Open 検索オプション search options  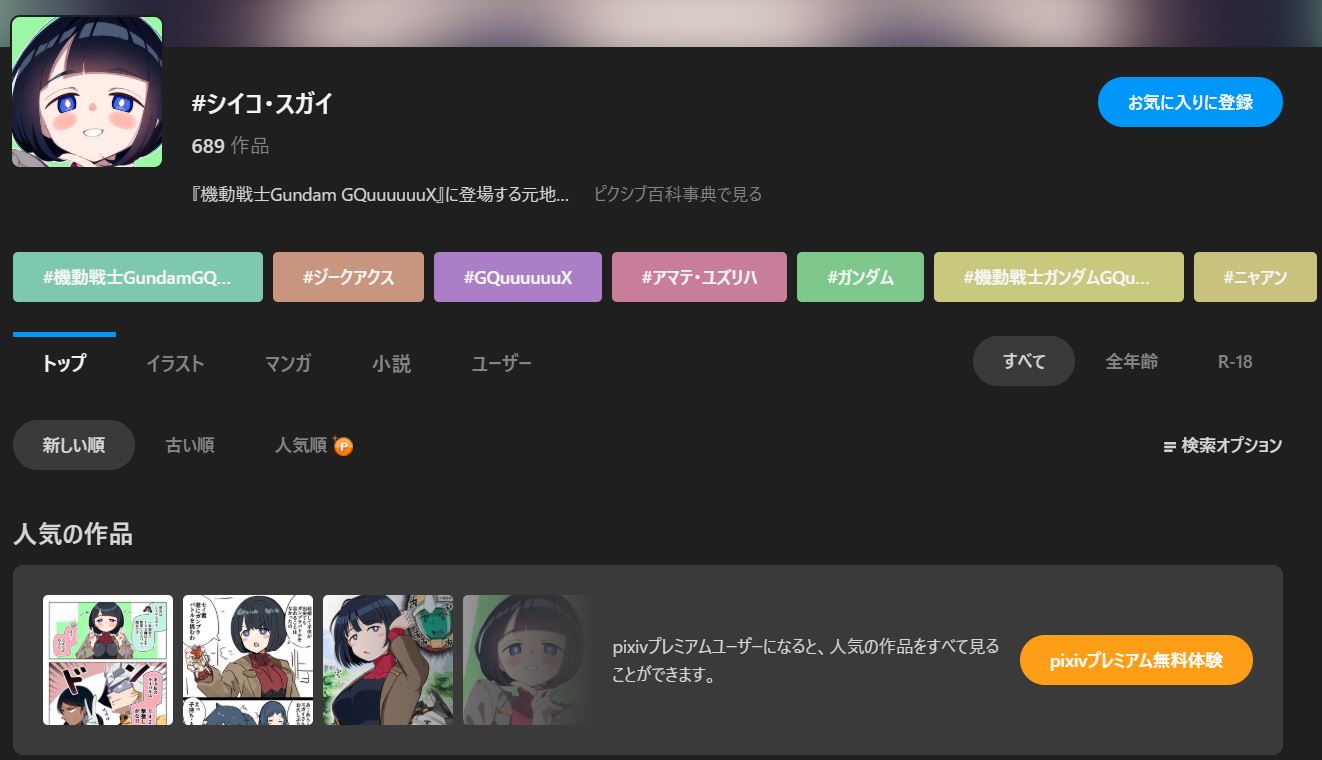pyautogui.click(x=1223, y=445)
